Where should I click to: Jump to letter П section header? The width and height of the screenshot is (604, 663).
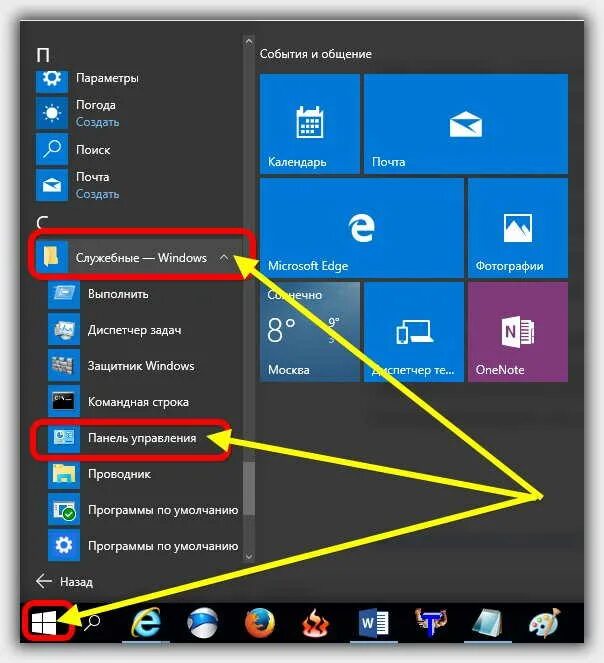(43, 55)
